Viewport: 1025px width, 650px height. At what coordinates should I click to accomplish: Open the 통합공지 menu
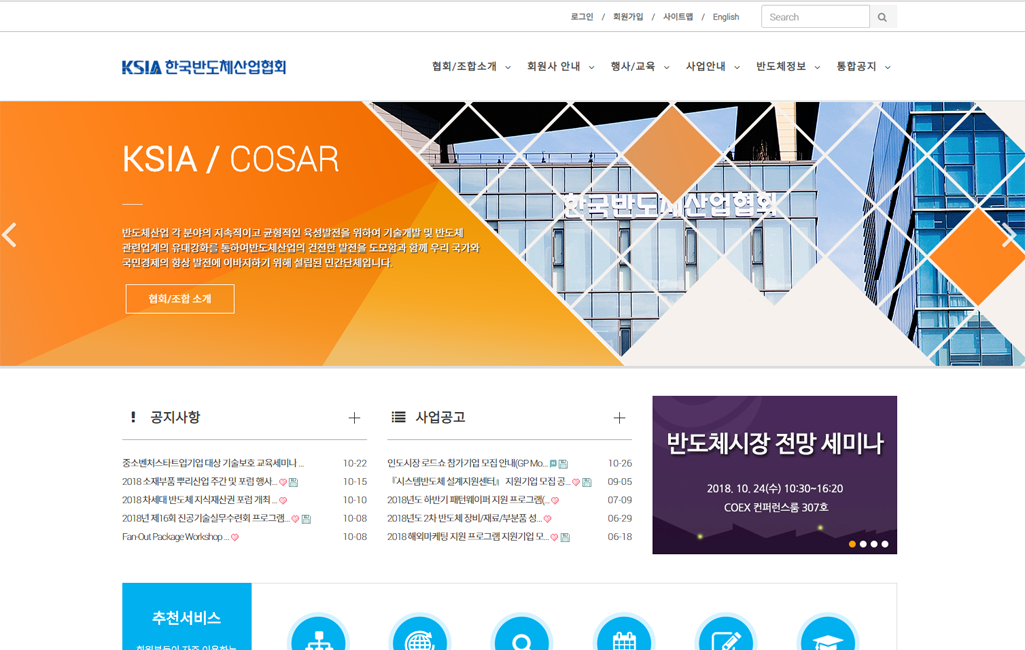coord(856,67)
